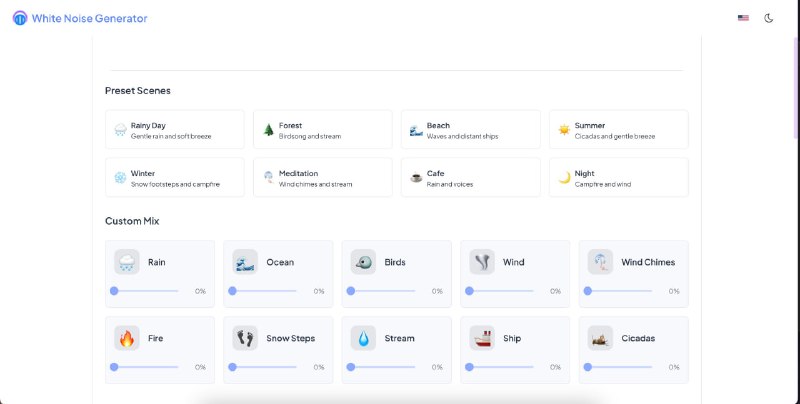Click the Stream water drop icon
This screenshot has width=800, height=404.
[363, 338]
